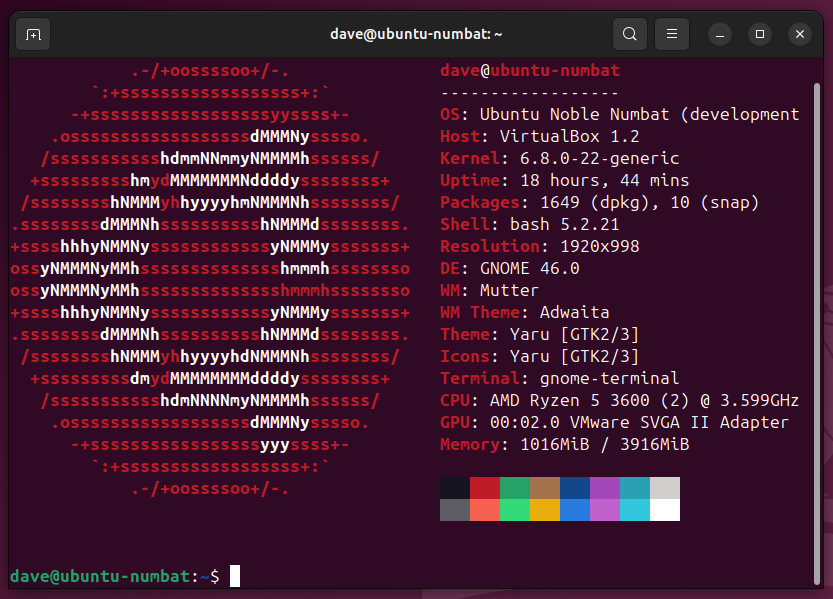
Task: Click the OS line Ubuntu Noble Numbat
Action: coord(619,115)
